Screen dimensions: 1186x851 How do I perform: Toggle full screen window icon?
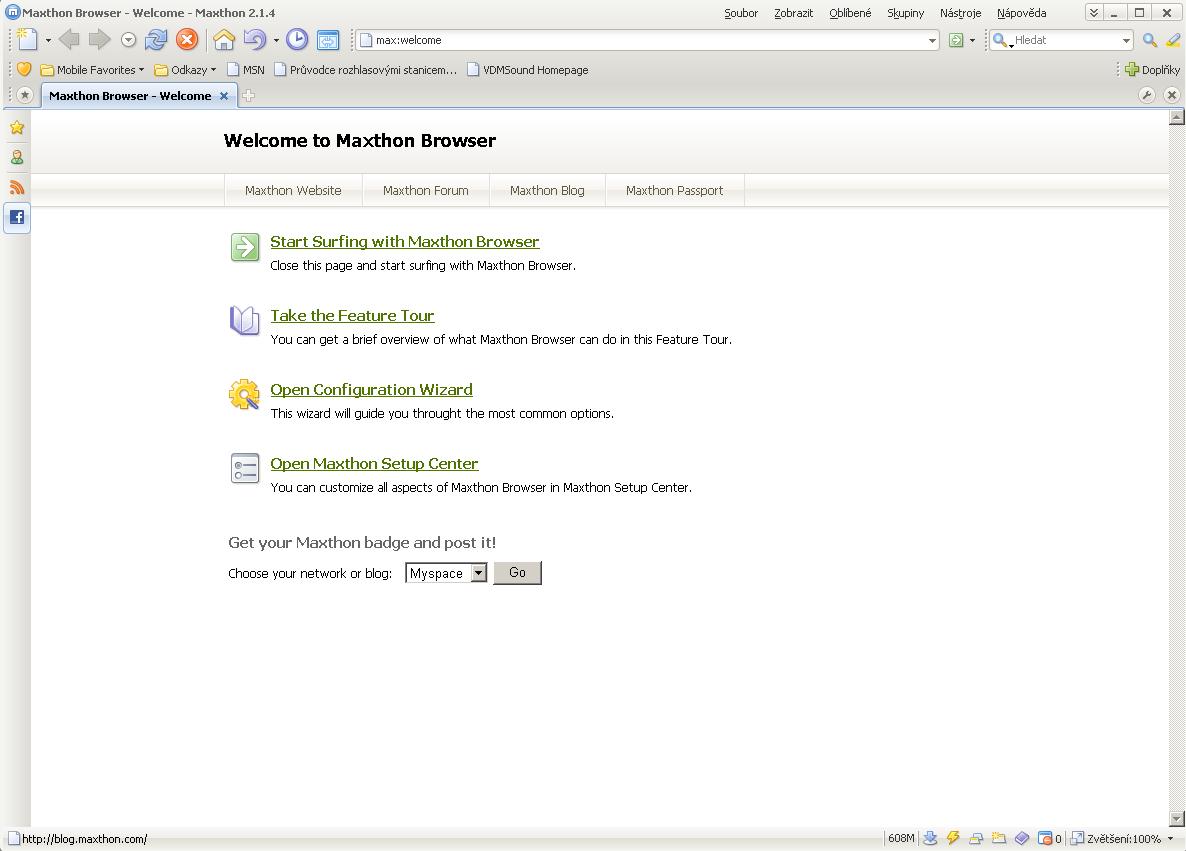point(328,39)
